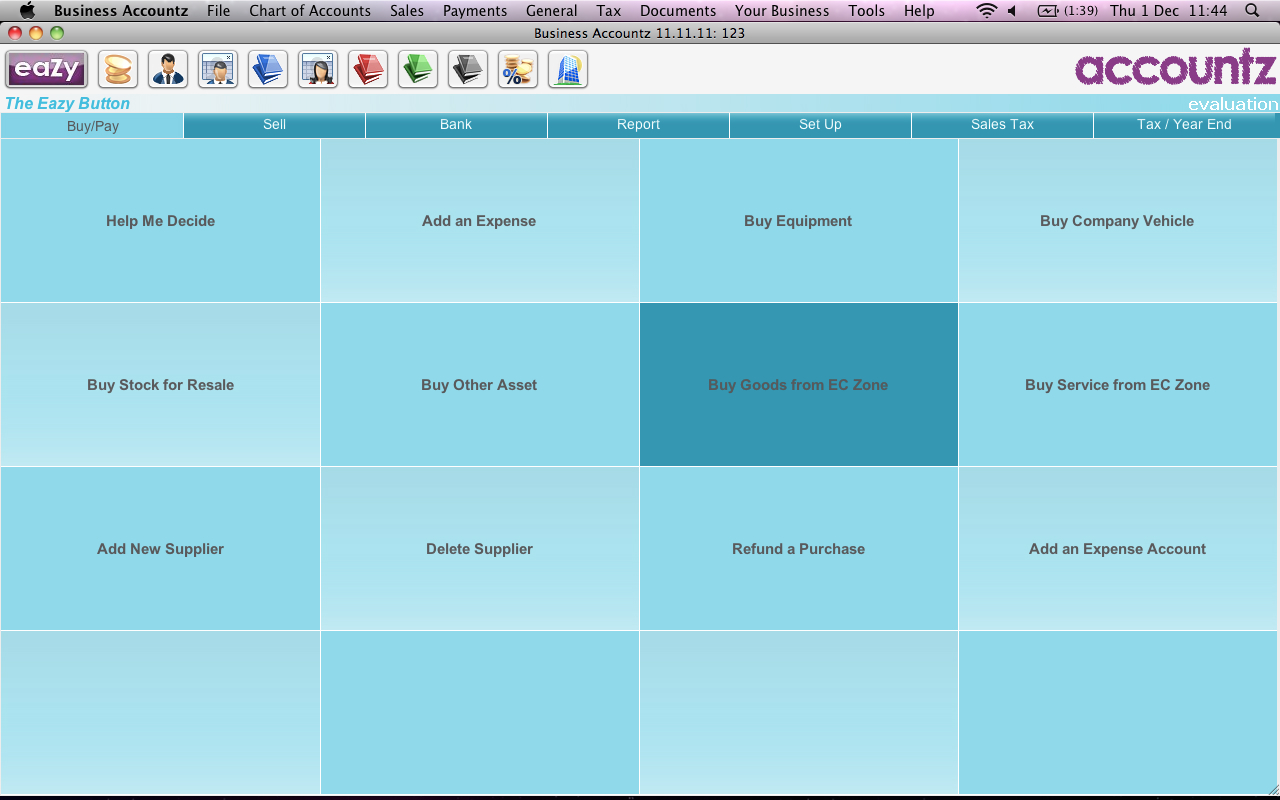Open the Sales Tax tab
This screenshot has height=800, width=1280.
pos(1002,125)
